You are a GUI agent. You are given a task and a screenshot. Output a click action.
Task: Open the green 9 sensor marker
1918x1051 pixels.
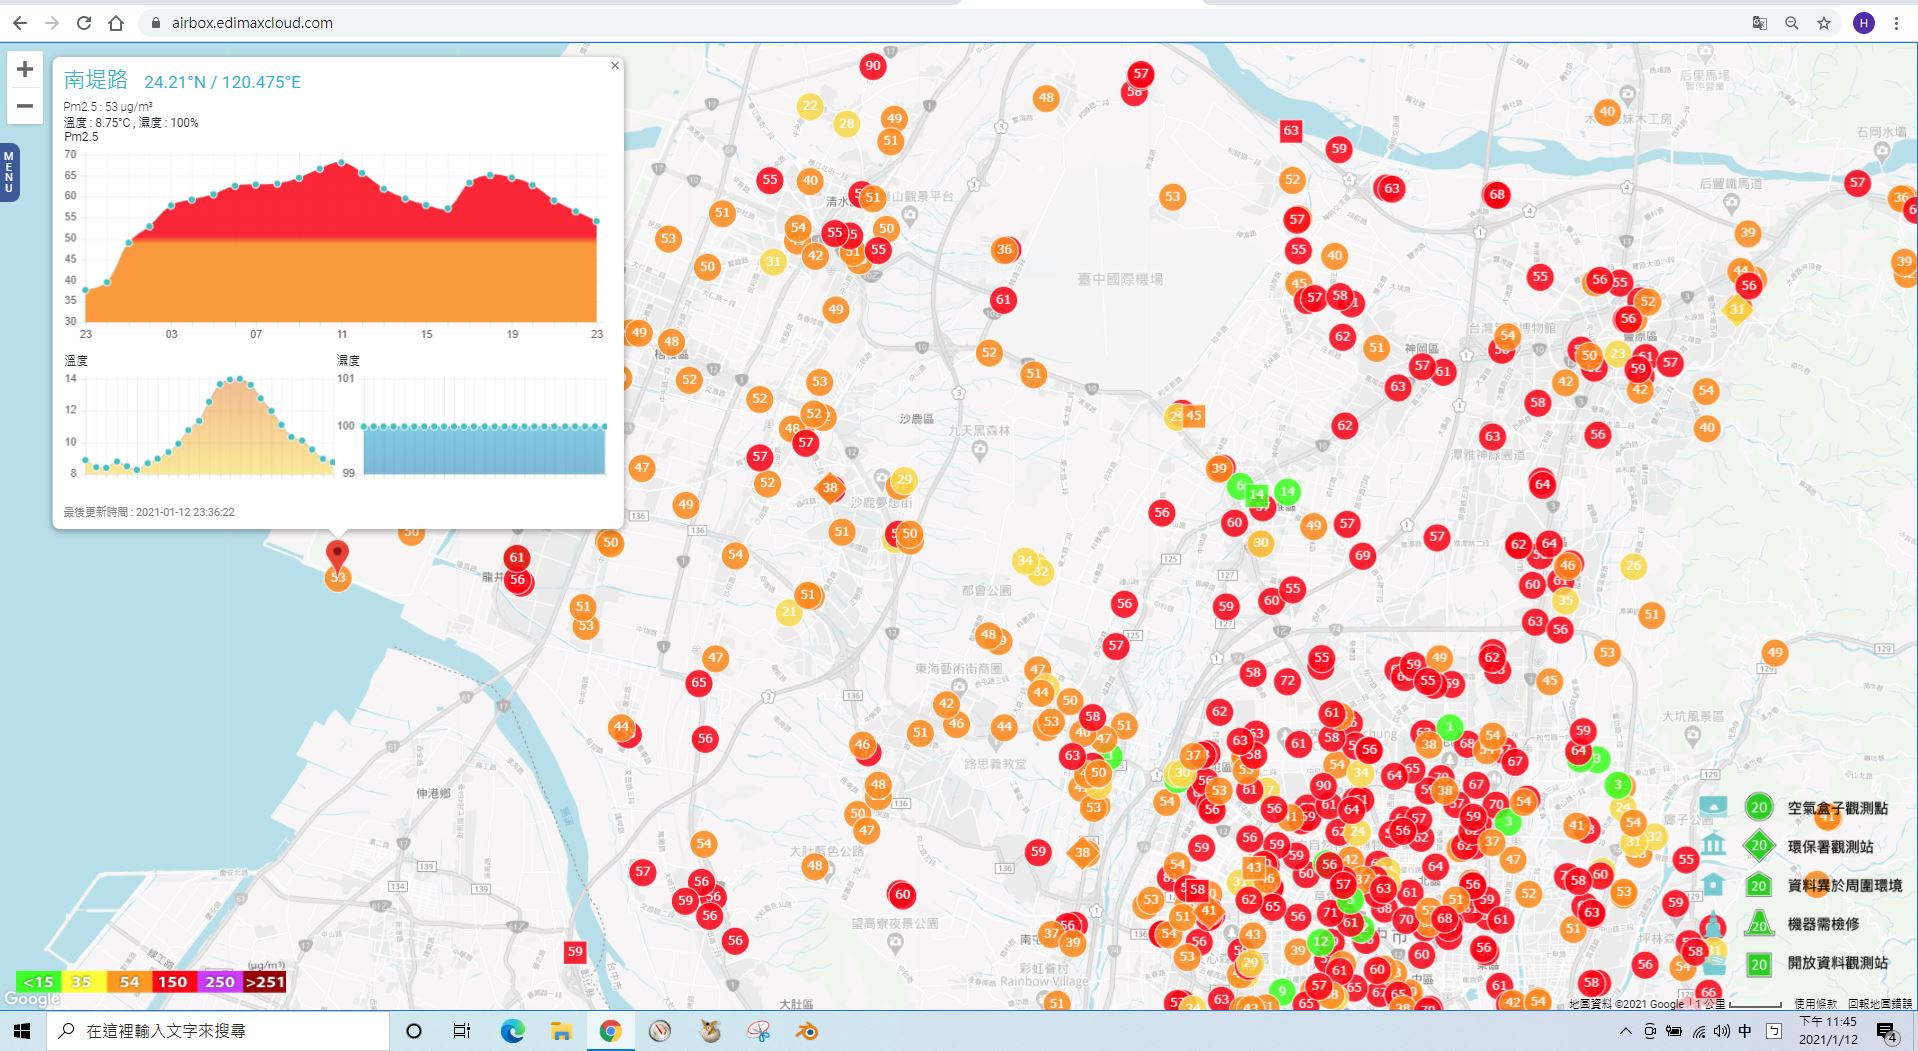[x=1282, y=991]
